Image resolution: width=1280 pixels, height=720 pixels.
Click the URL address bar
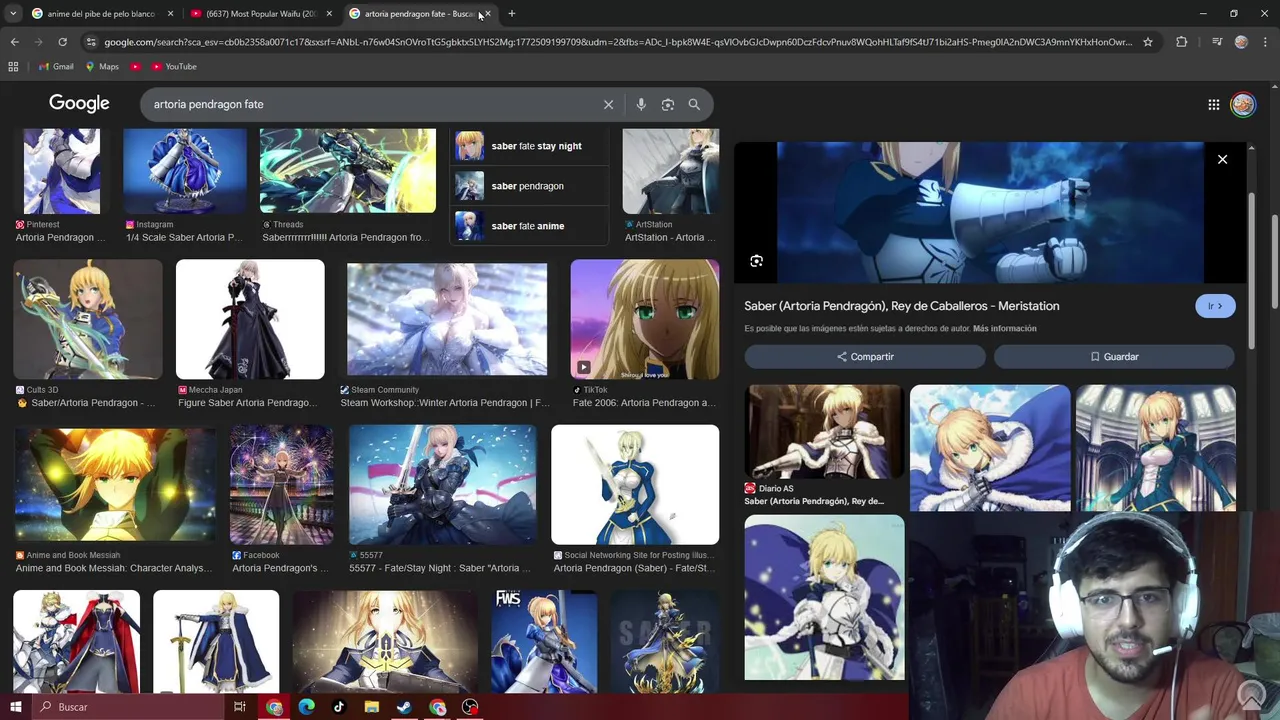click(x=618, y=42)
